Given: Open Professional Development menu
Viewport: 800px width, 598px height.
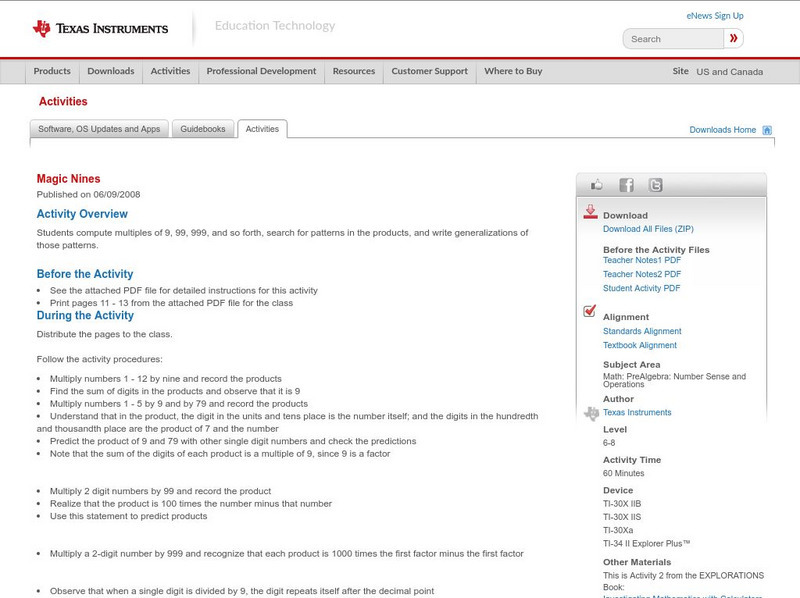Looking at the screenshot, I should coord(261,71).
